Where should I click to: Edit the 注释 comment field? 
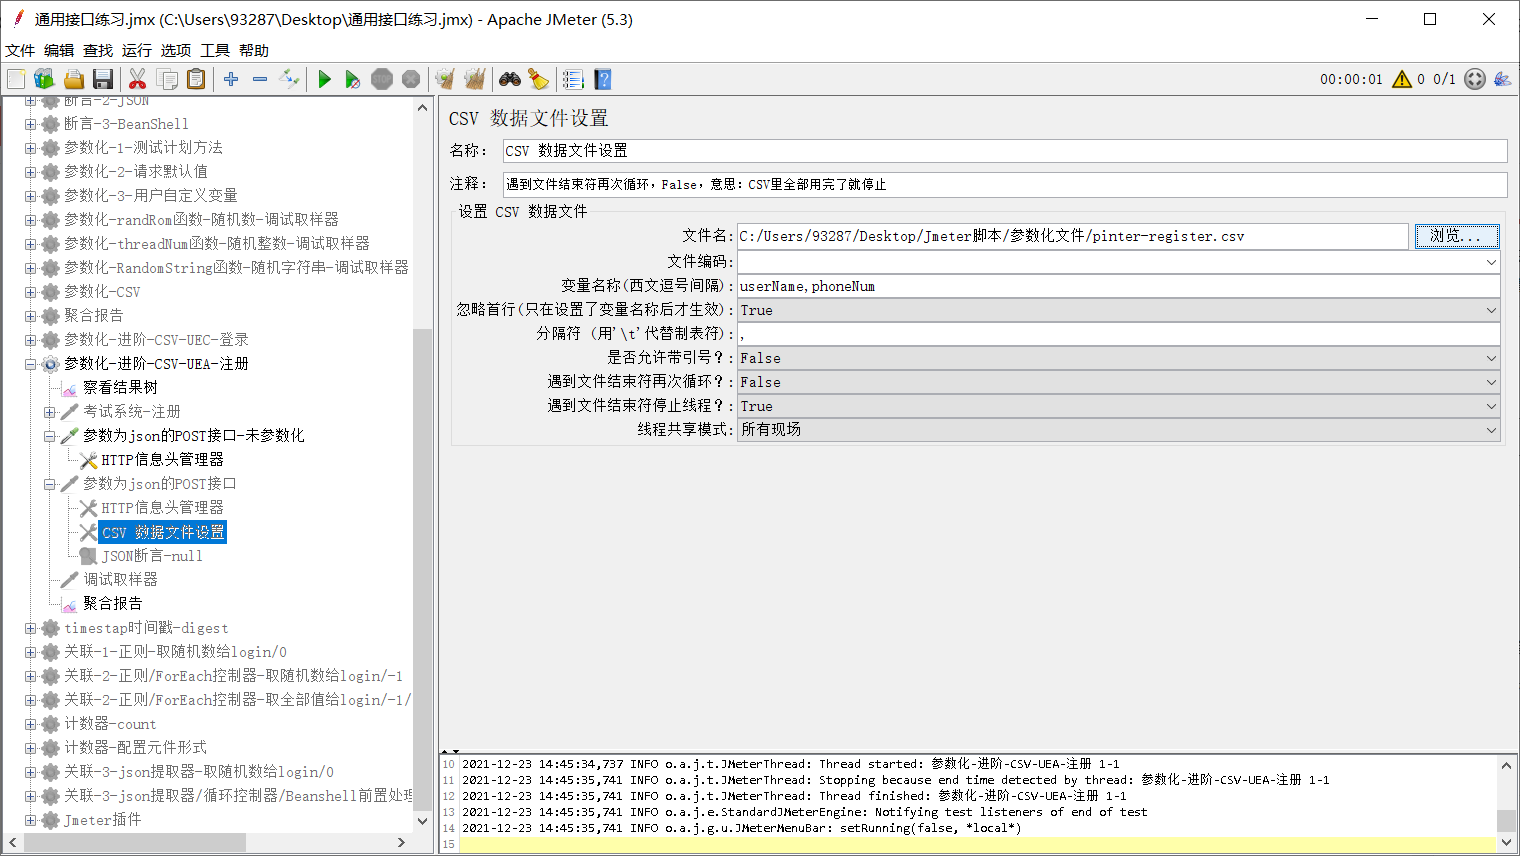click(x=1004, y=185)
